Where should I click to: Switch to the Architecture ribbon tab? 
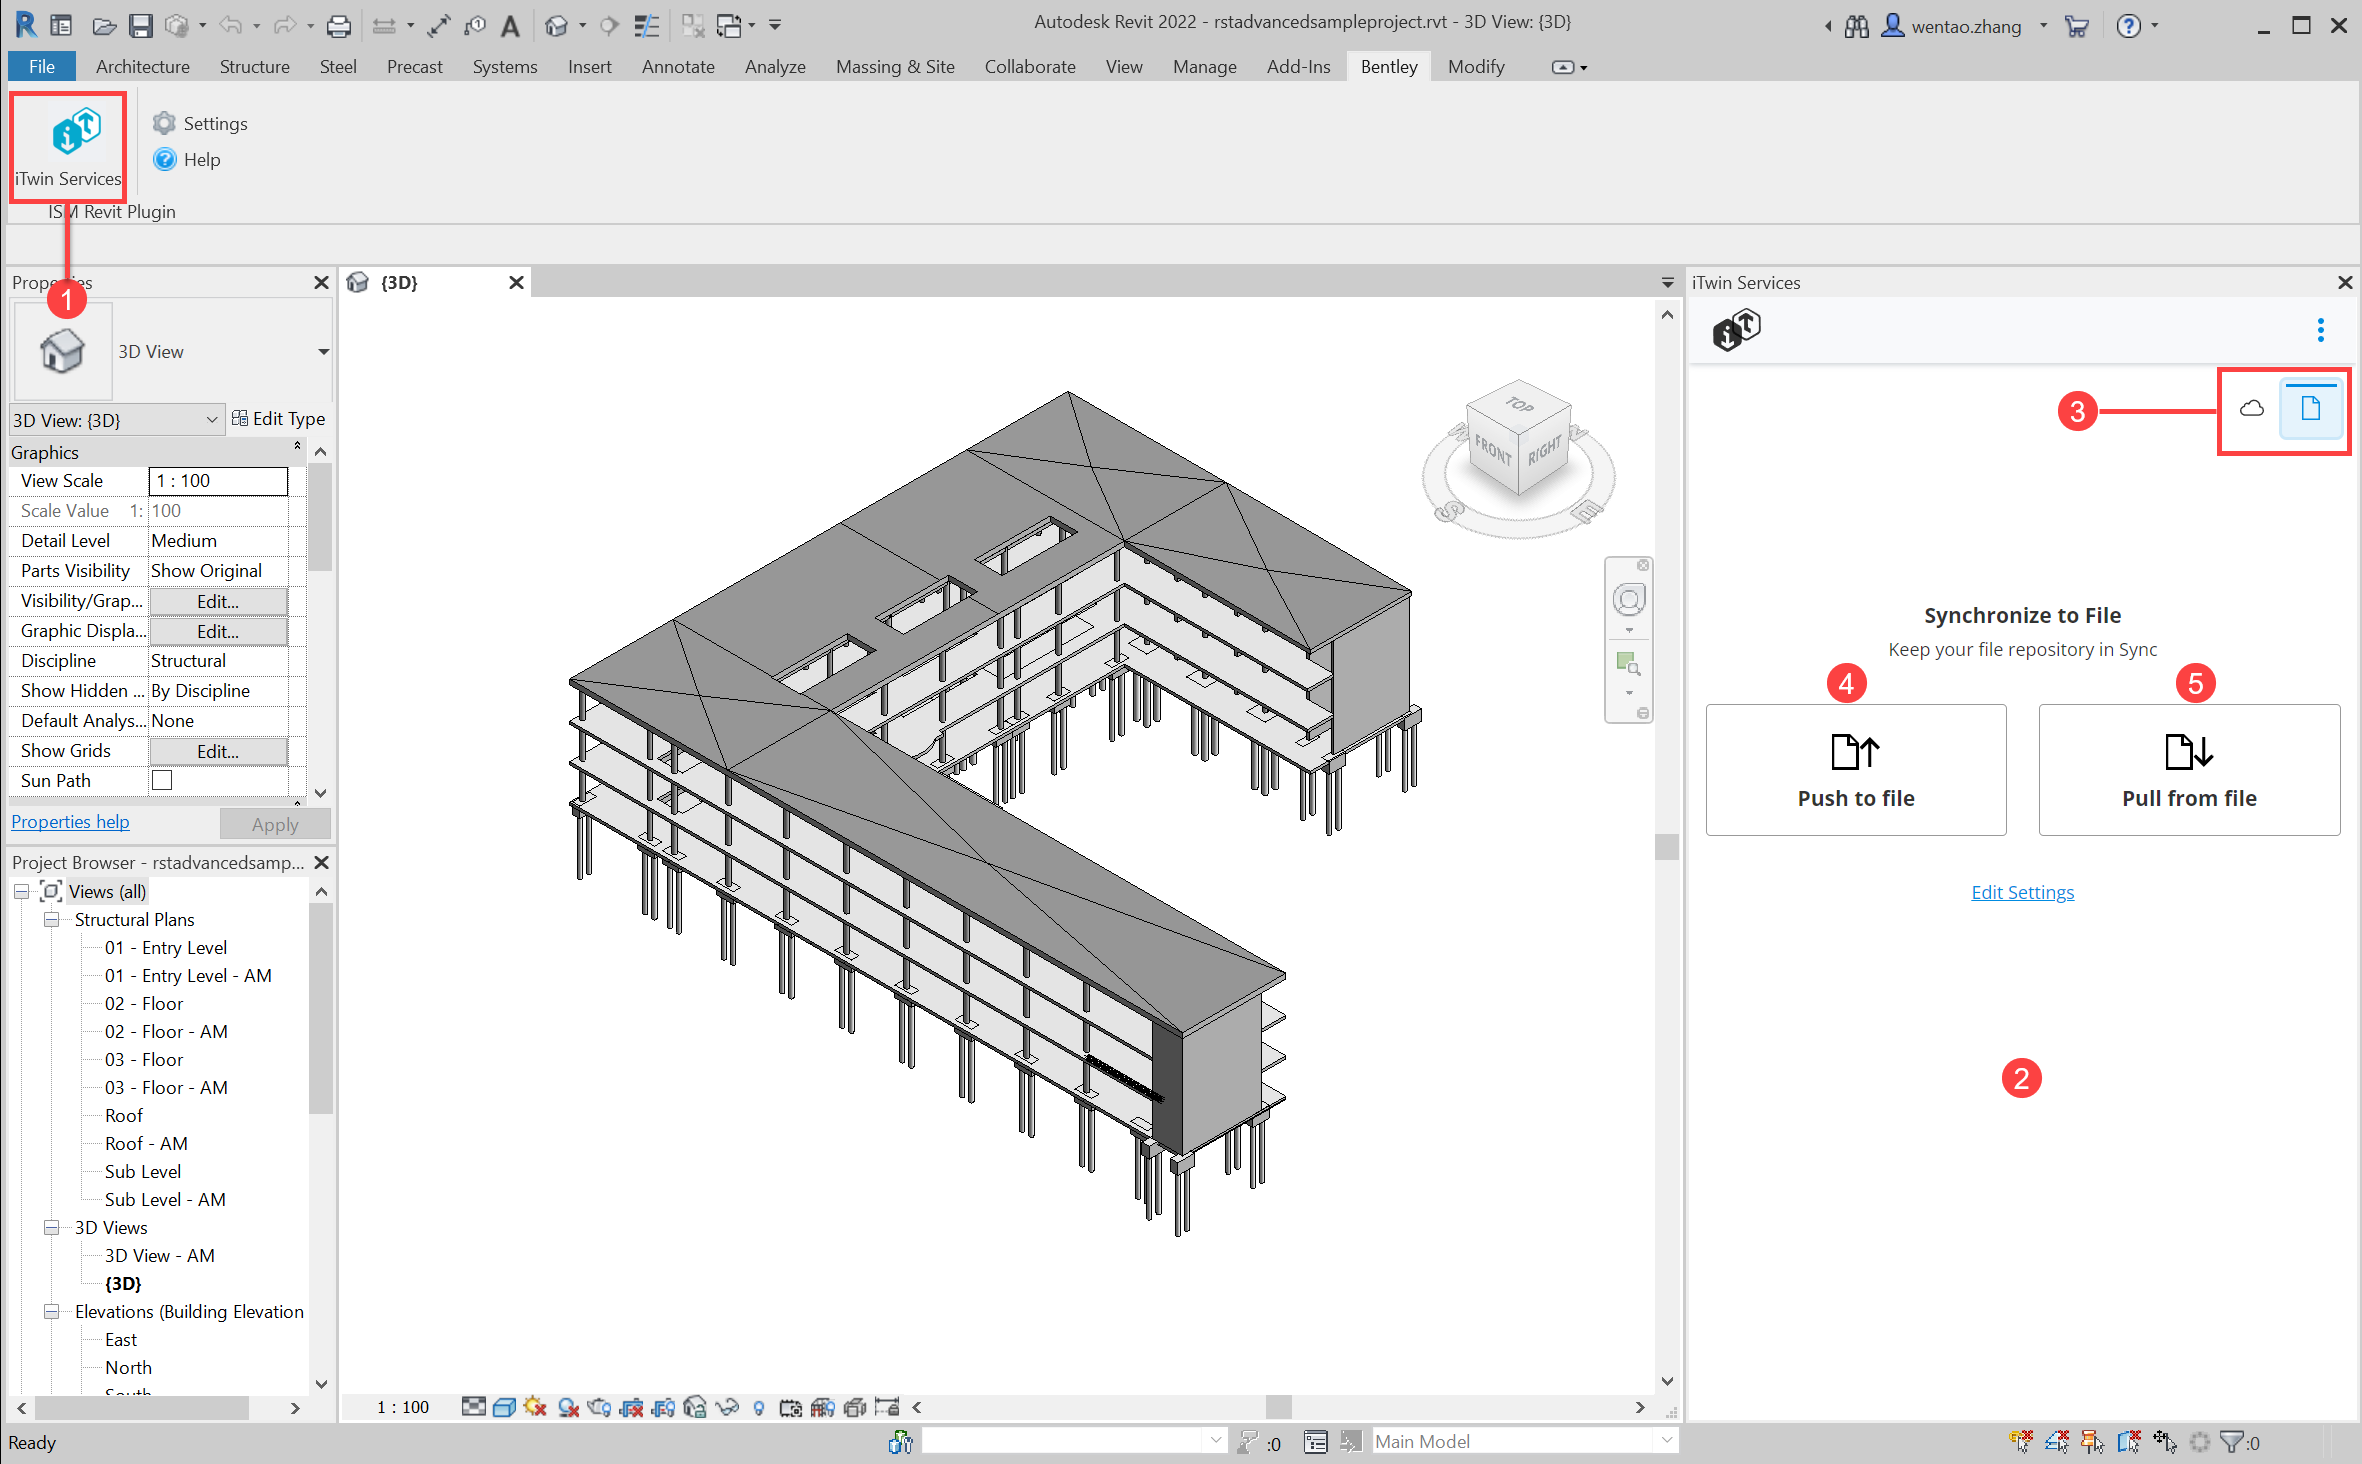click(x=142, y=67)
